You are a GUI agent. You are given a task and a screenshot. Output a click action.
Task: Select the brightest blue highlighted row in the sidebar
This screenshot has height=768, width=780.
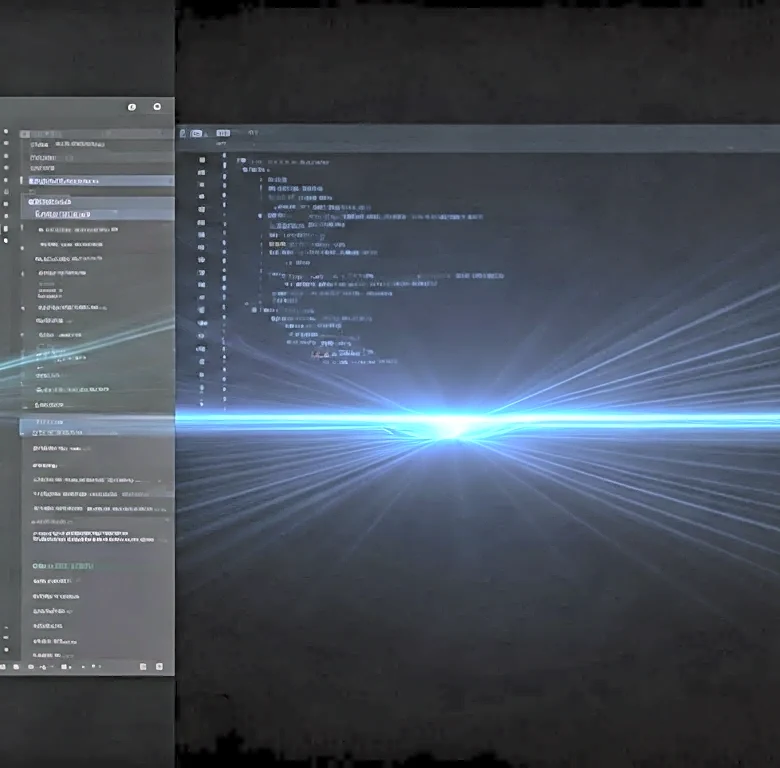(x=97, y=181)
